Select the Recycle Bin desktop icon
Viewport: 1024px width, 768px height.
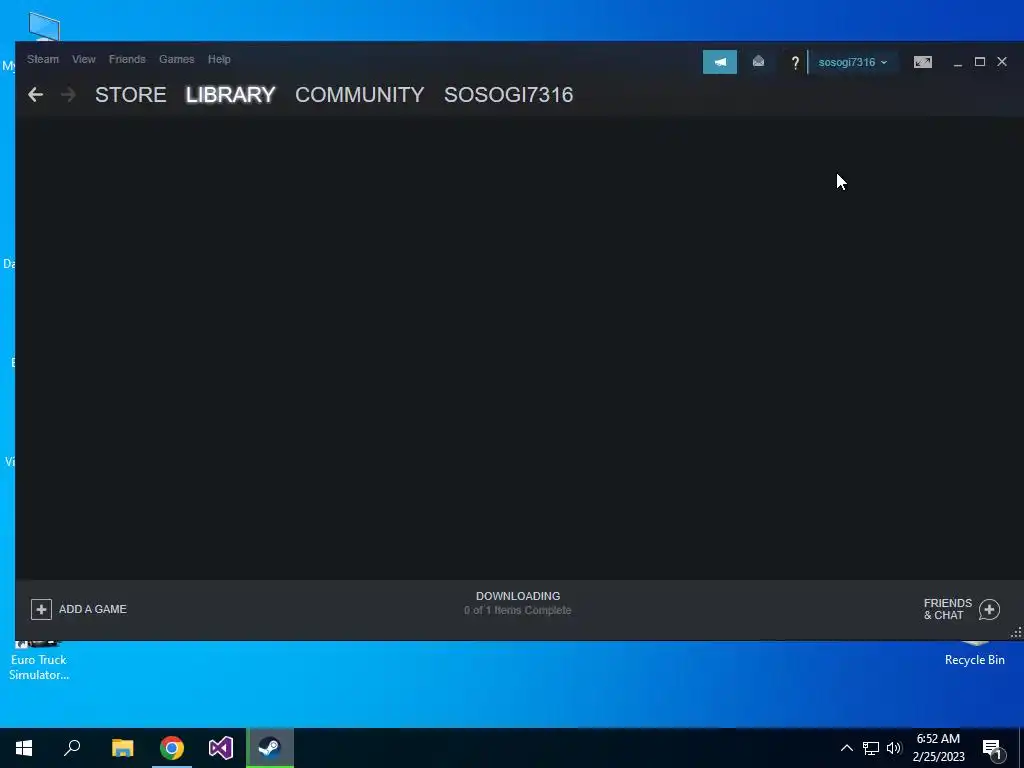pyautogui.click(x=974, y=654)
